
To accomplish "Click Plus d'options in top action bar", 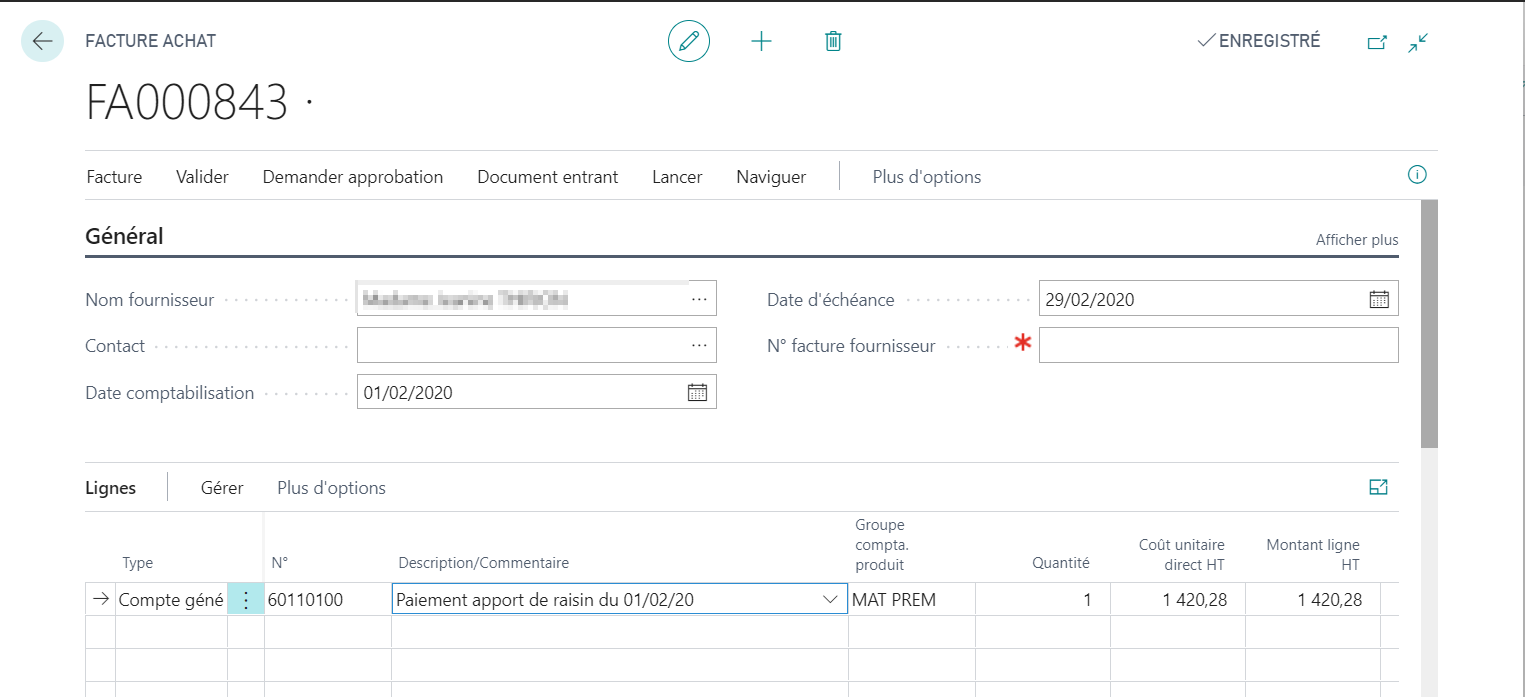I will click(x=927, y=177).
